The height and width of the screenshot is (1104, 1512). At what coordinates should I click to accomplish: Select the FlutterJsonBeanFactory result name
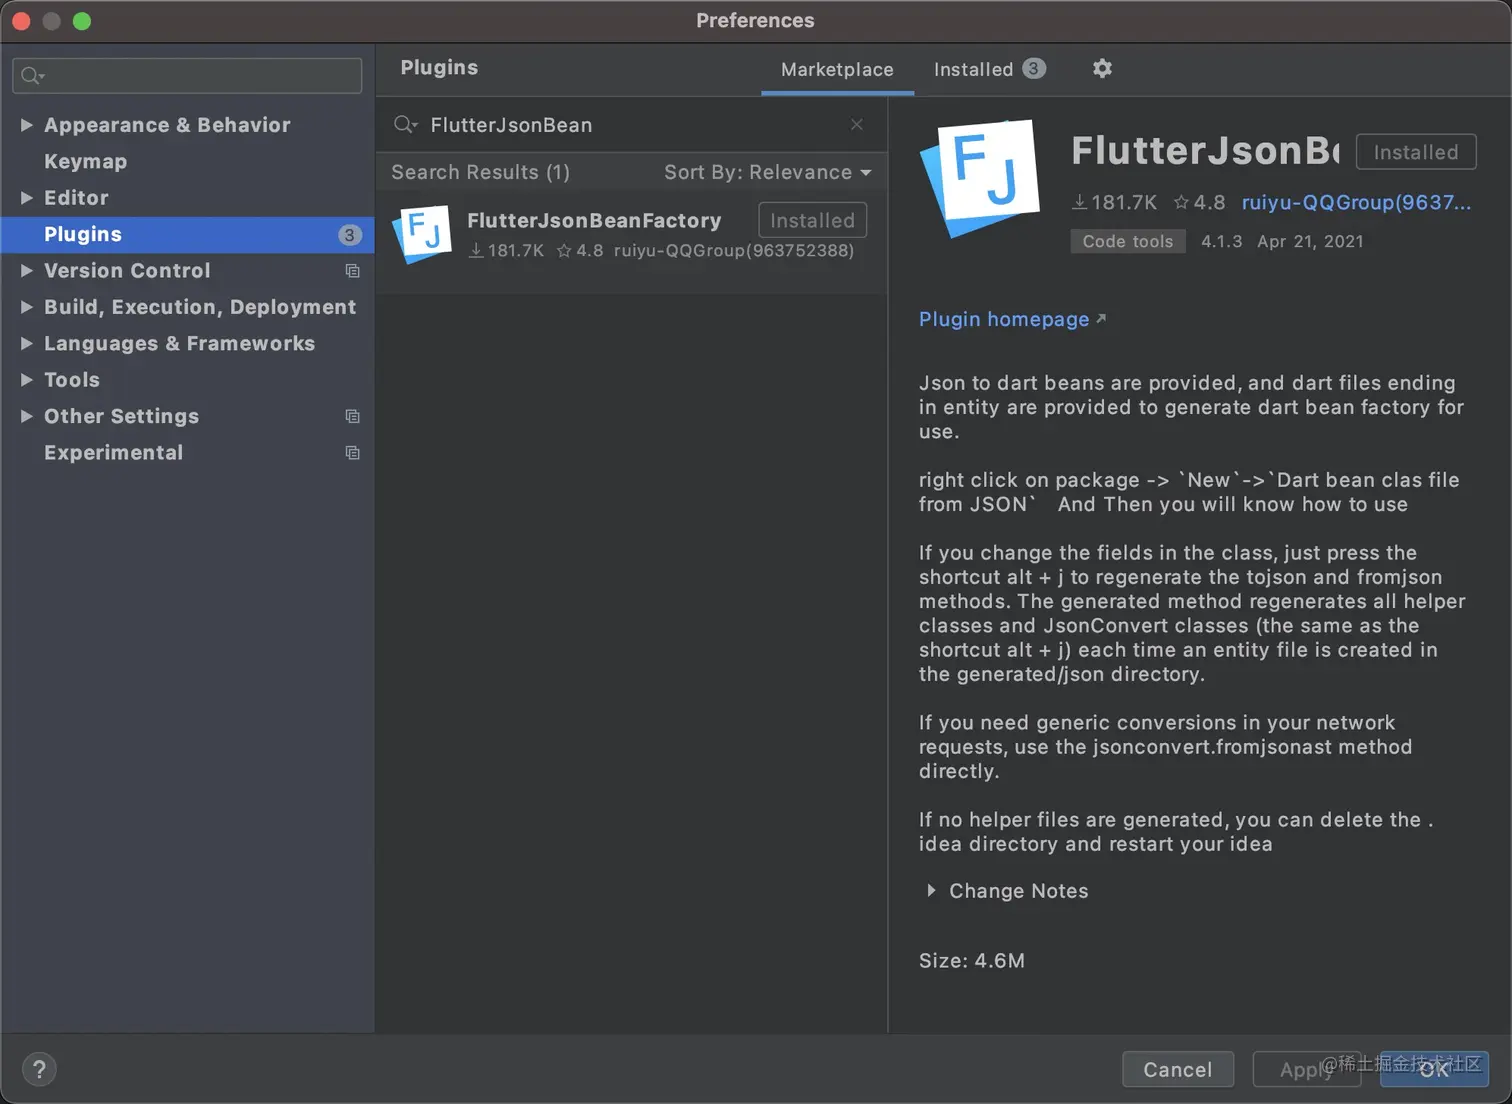tap(594, 220)
